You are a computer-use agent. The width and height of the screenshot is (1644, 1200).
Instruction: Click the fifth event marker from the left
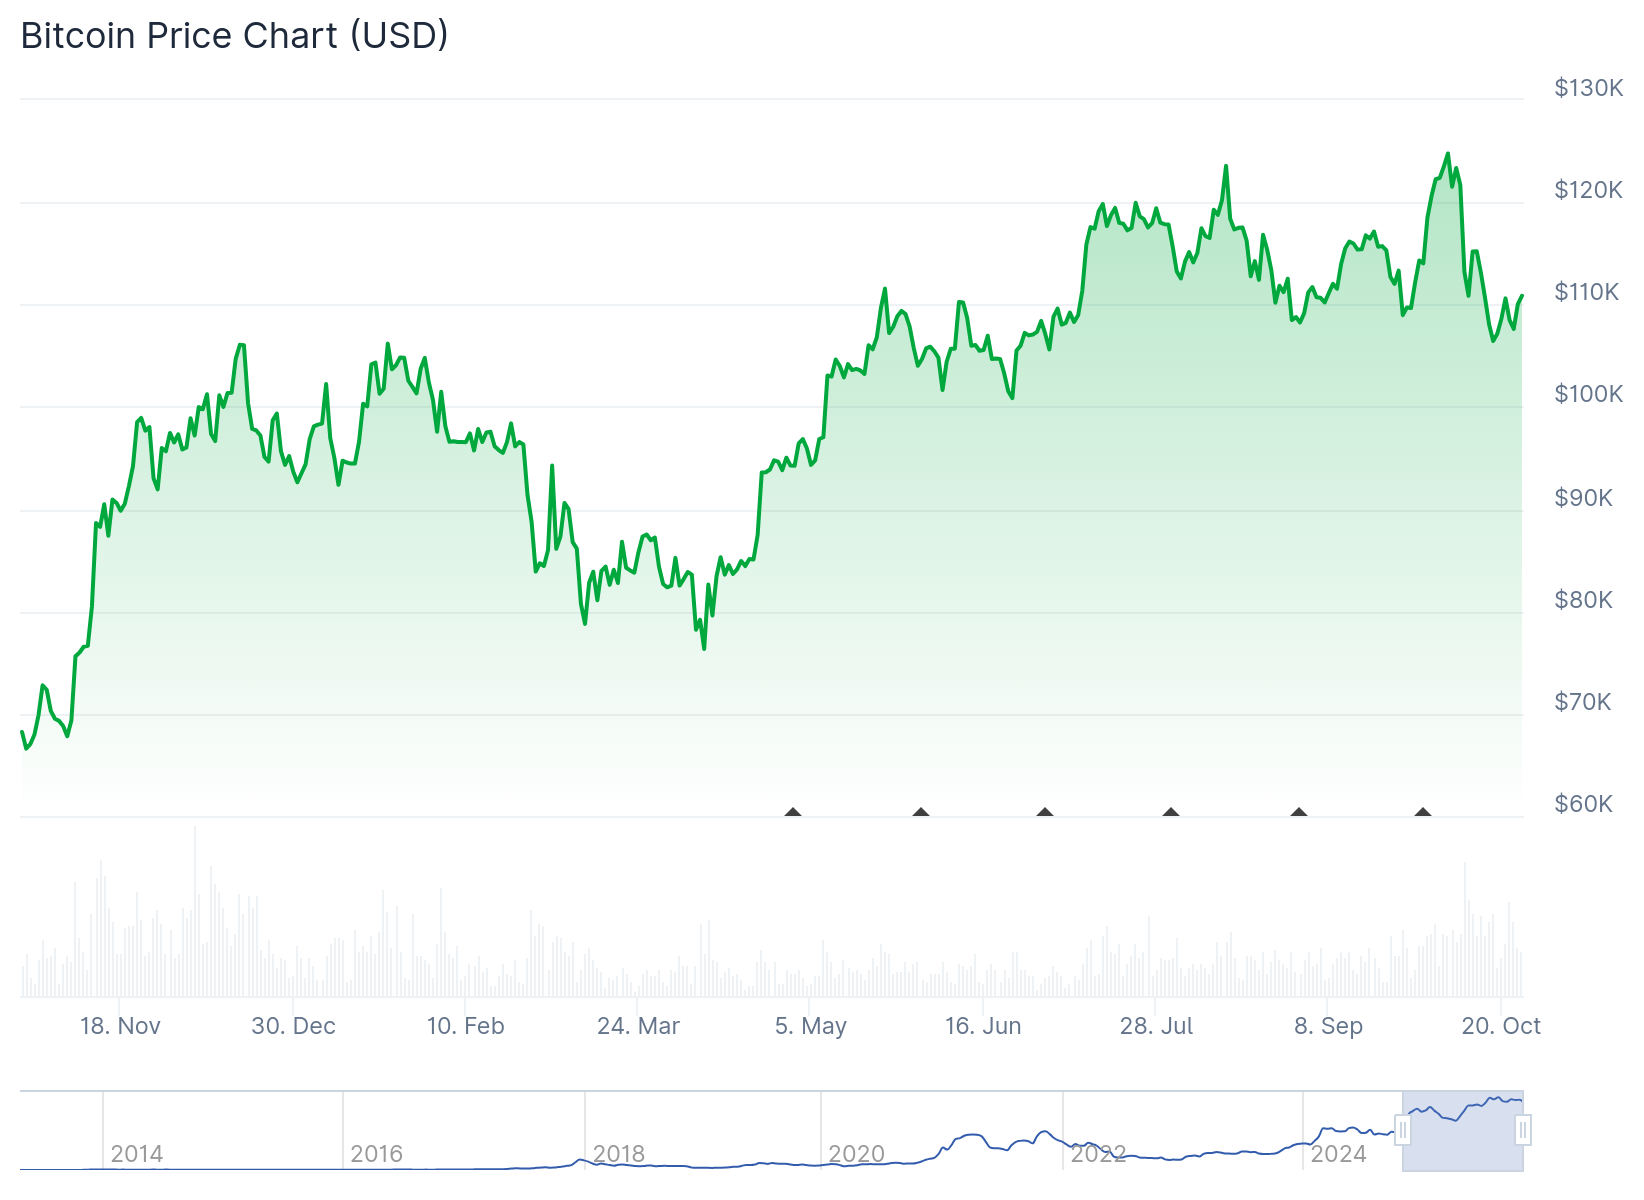tap(1299, 812)
